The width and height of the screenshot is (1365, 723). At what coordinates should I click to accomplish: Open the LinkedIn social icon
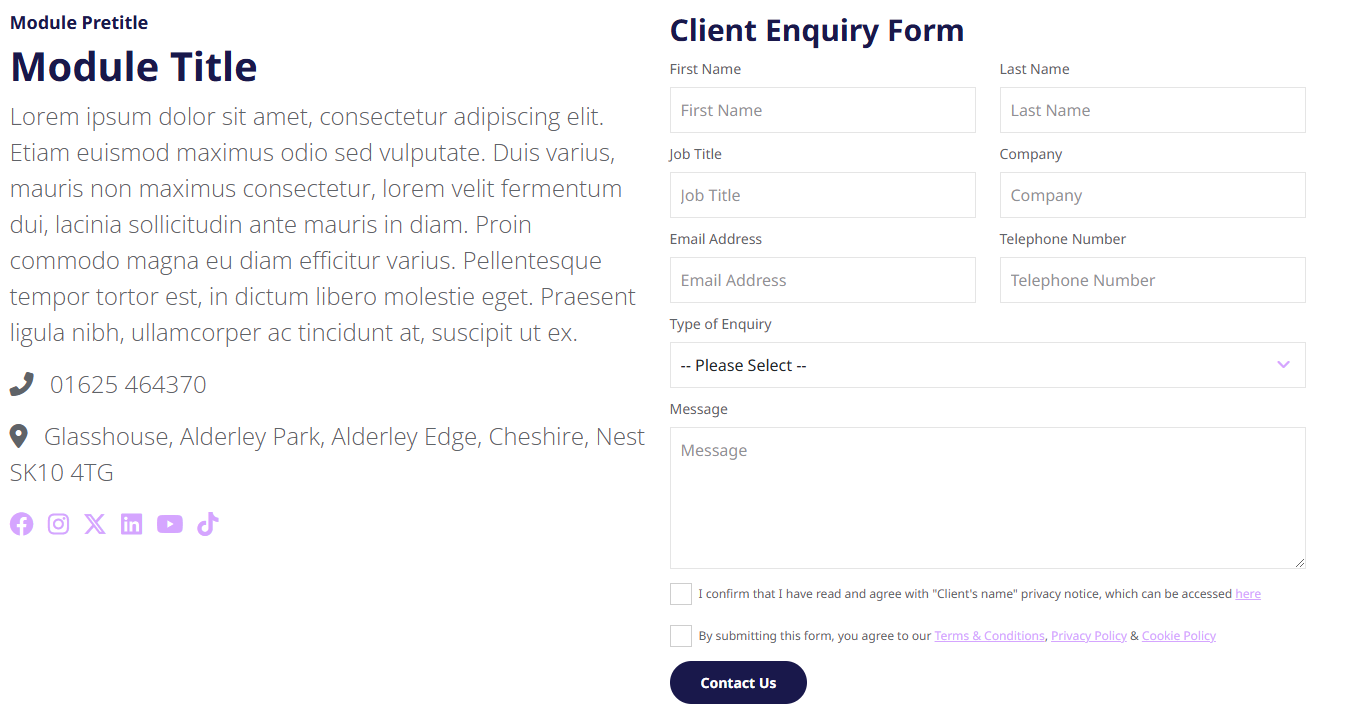[x=131, y=524]
